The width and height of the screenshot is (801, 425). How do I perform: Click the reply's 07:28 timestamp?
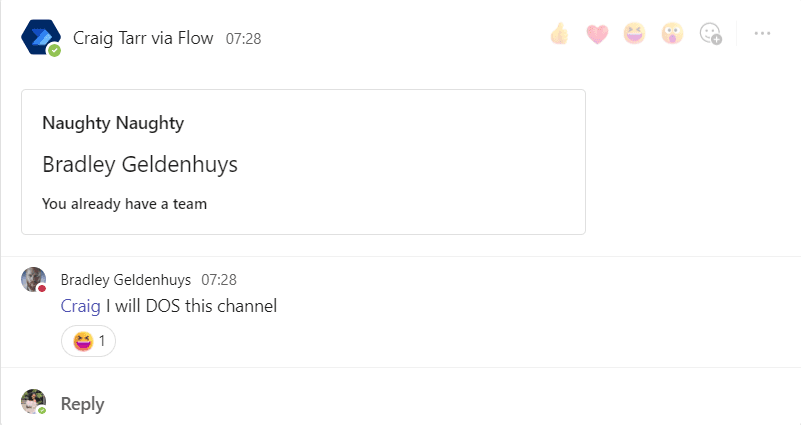tap(219, 280)
